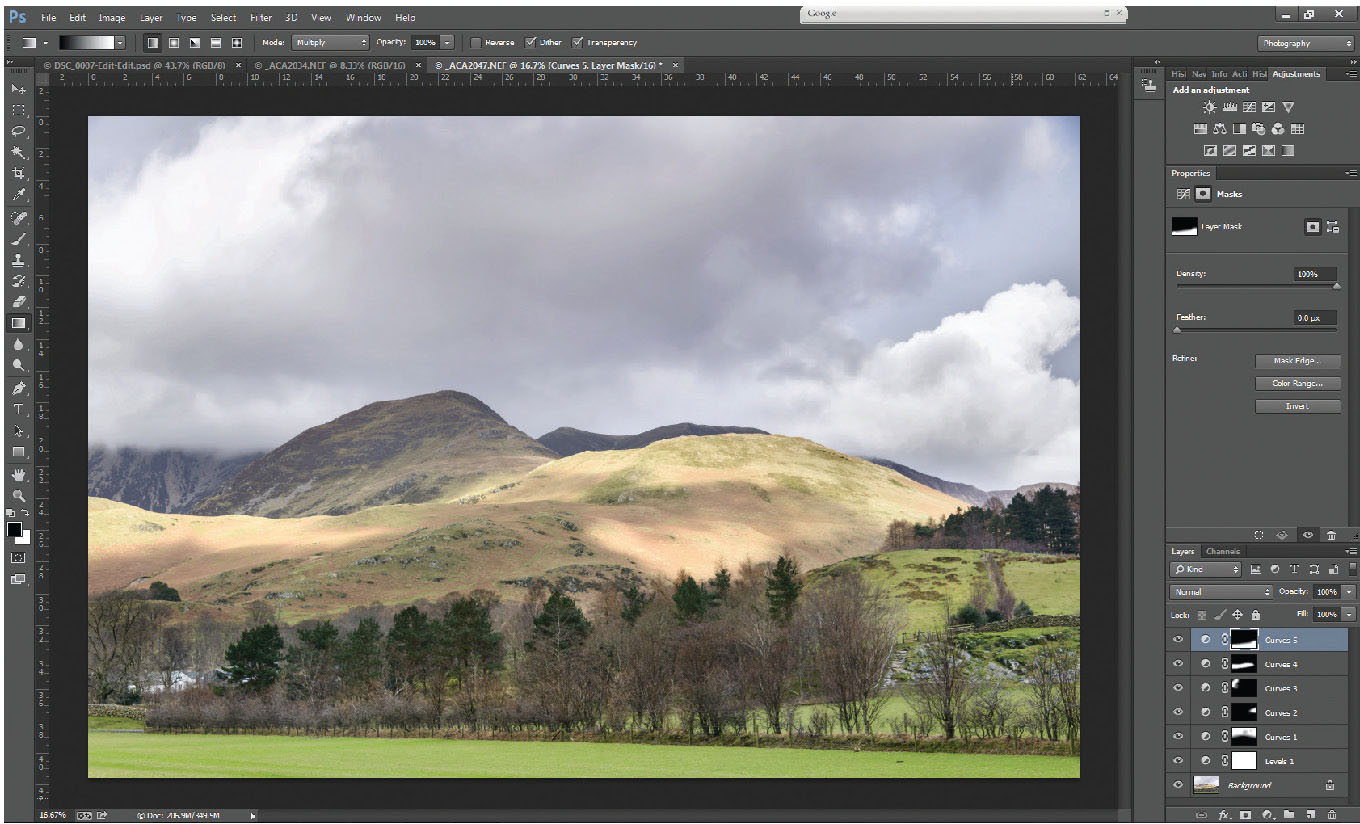The height and width of the screenshot is (824, 1360).
Task: Click the foreground color swatch
Action: pos(14,529)
